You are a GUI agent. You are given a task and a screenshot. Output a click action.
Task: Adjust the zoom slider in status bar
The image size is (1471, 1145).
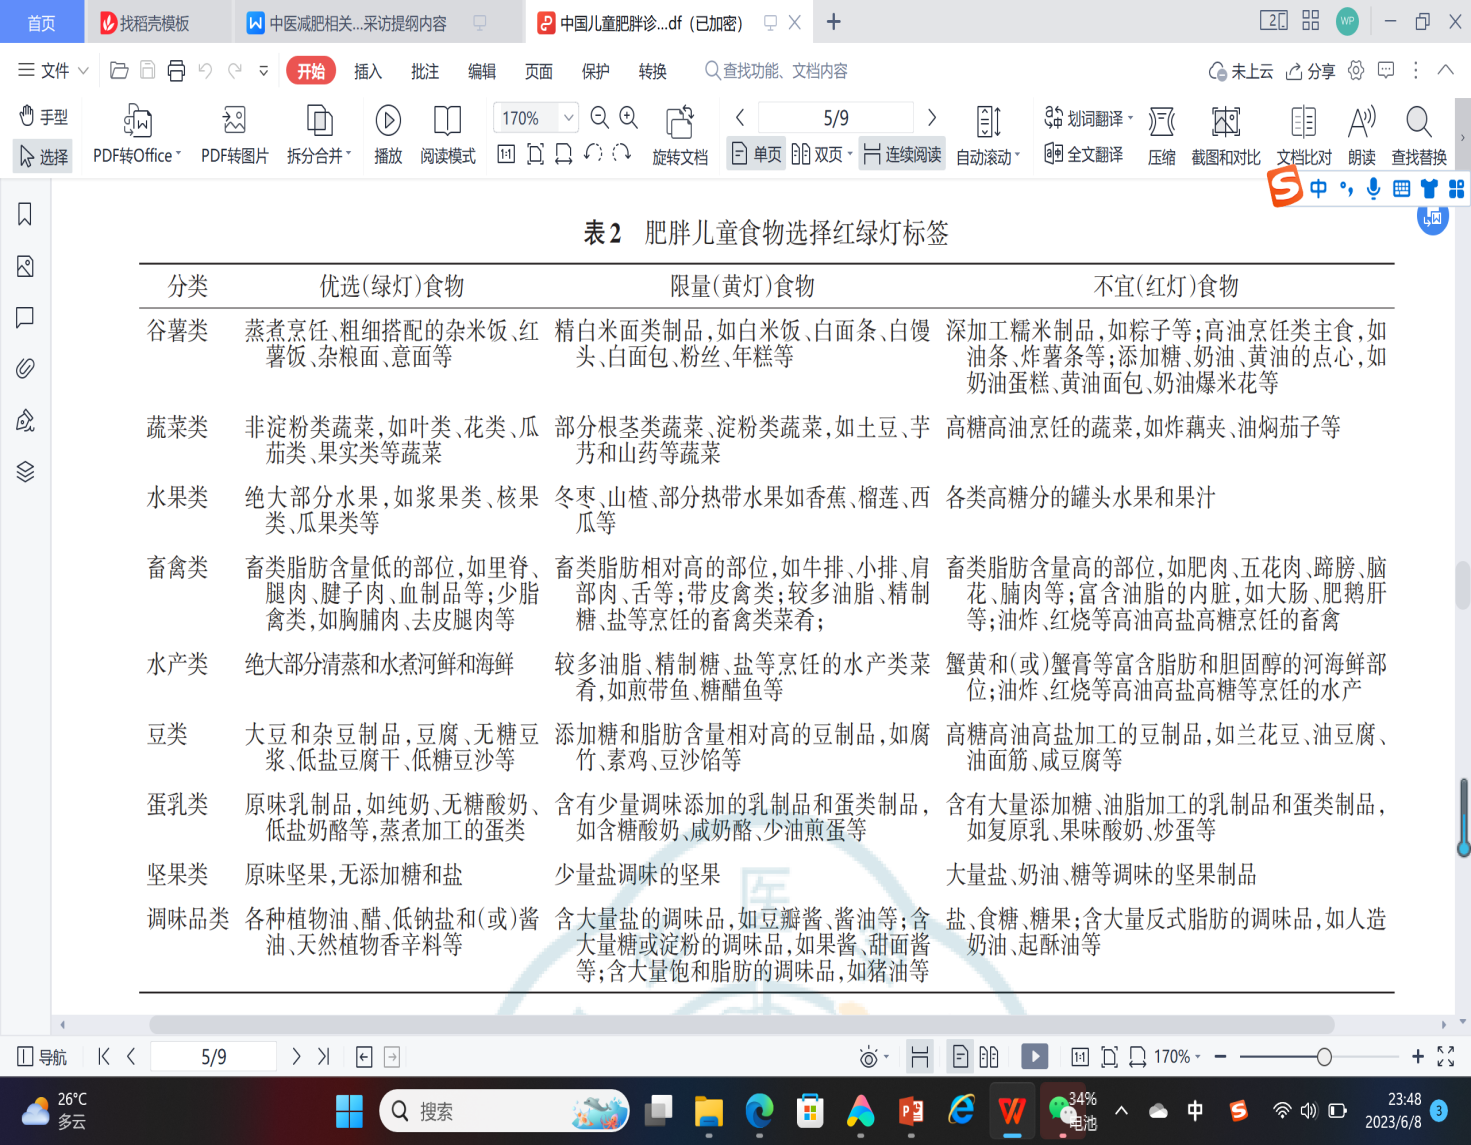pyautogui.click(x=1324, y=1057)
